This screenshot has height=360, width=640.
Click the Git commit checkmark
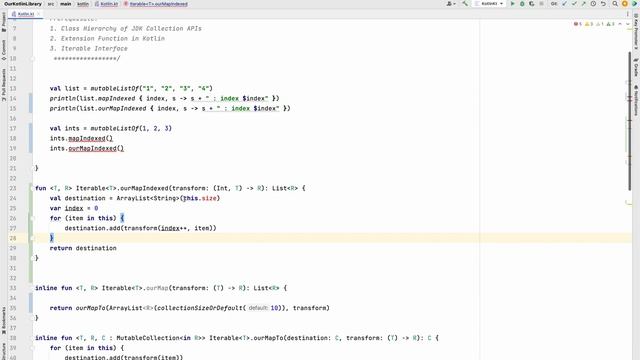pyautogui.click(x=574, y=4)
